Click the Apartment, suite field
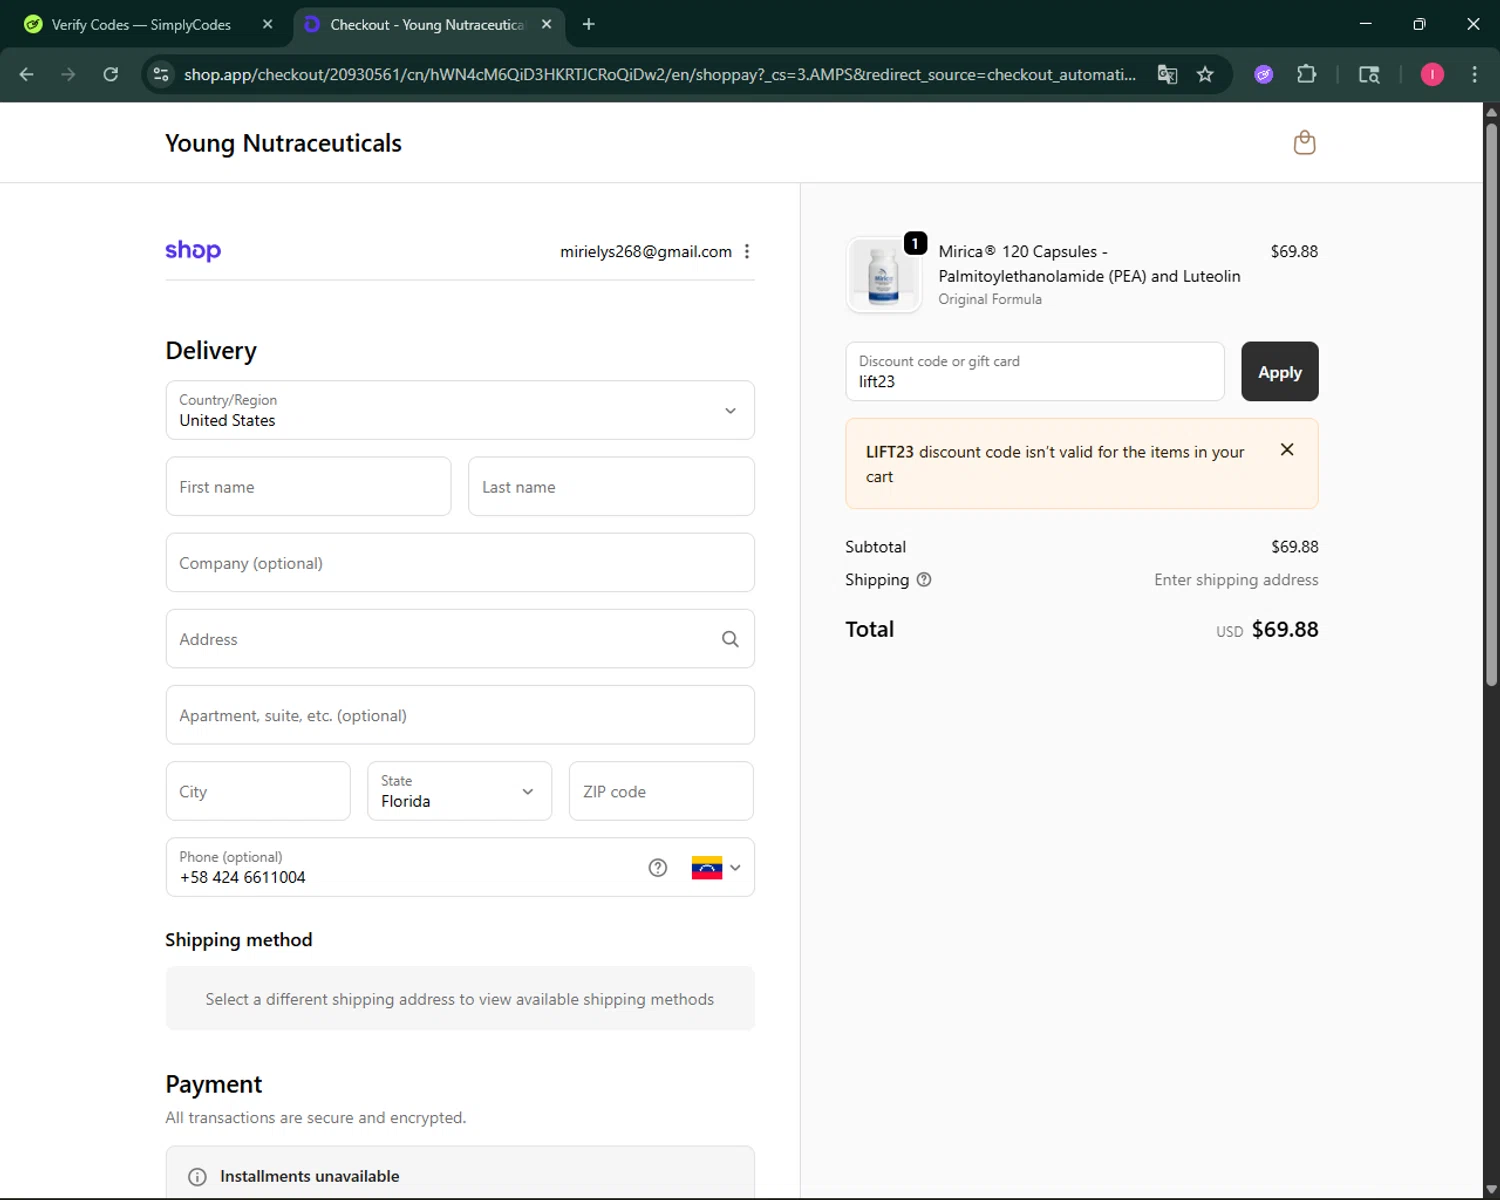 click(x=460, y=715)
